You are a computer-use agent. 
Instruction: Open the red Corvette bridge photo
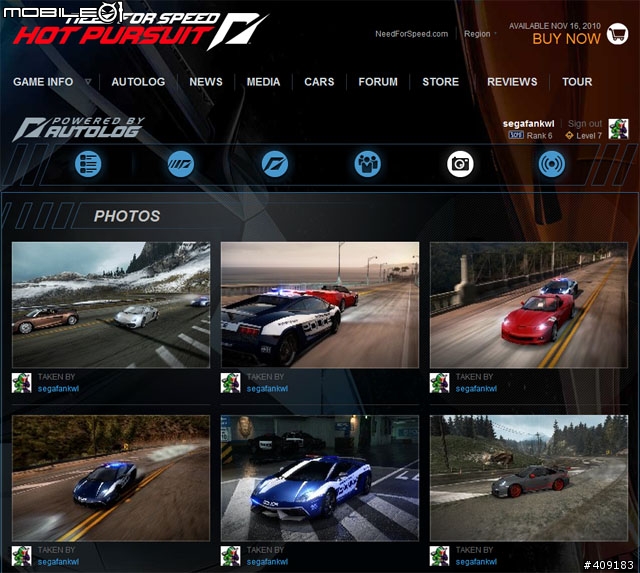pos(529,305)
